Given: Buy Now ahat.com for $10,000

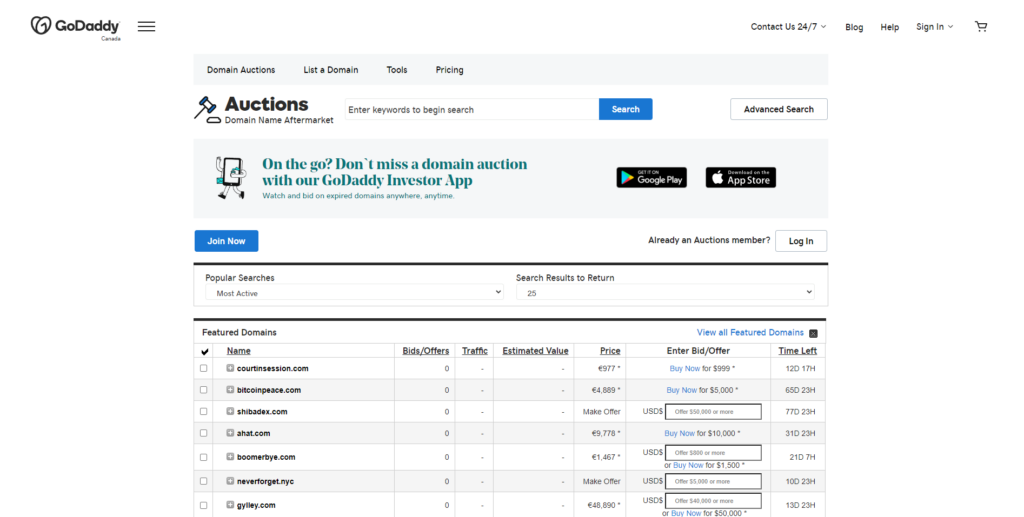Looking at the screenshot, I should tap(679, 433).
